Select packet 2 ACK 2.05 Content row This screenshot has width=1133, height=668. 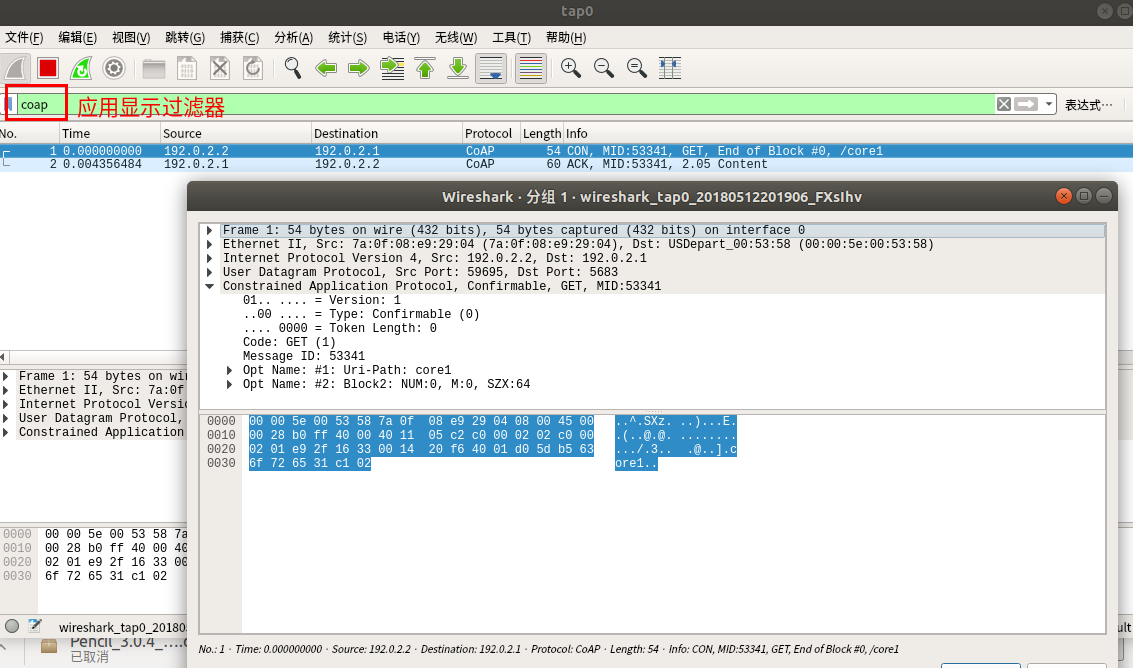click(x=566, y=164)
